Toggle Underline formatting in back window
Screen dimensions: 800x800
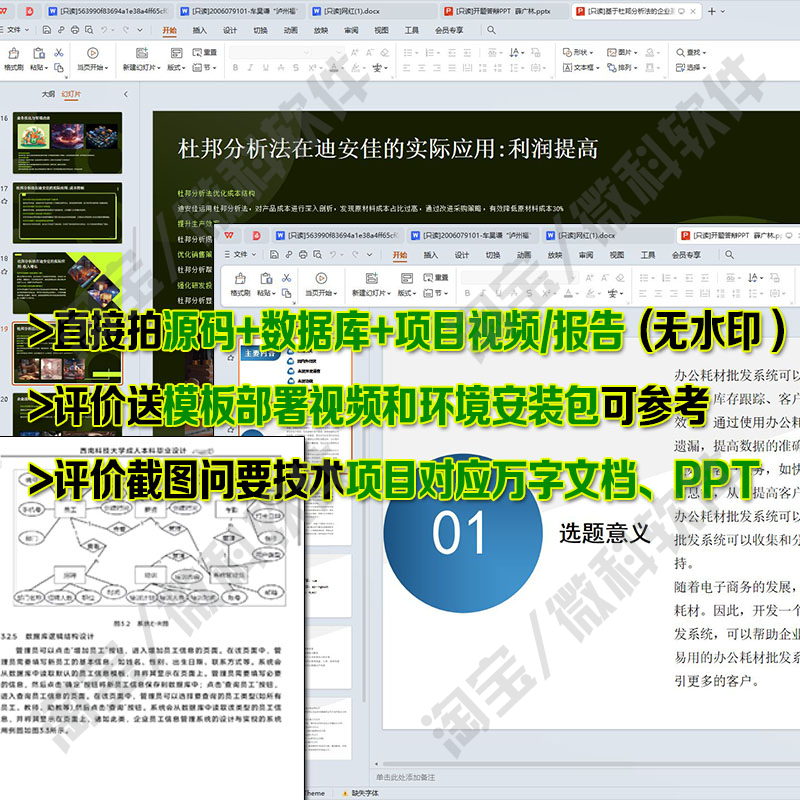265,67
